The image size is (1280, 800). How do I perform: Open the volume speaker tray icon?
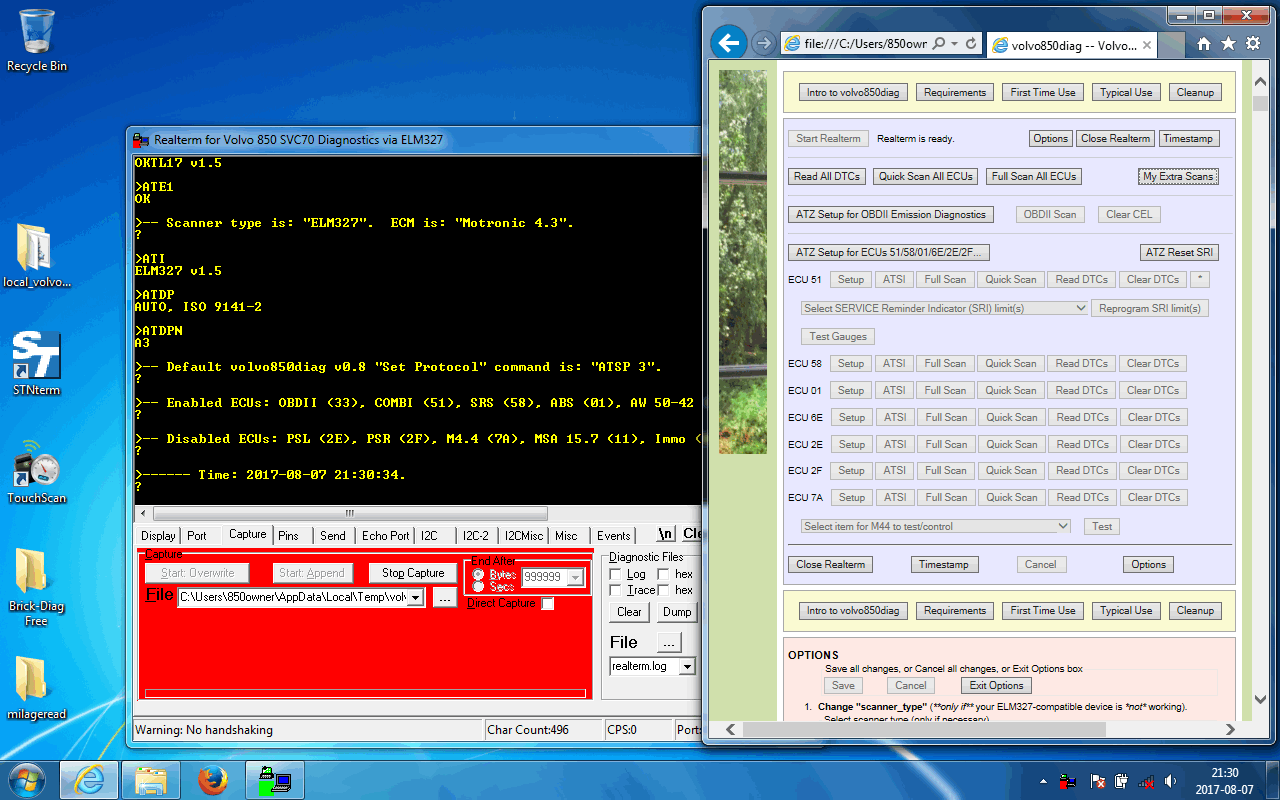1171,780
